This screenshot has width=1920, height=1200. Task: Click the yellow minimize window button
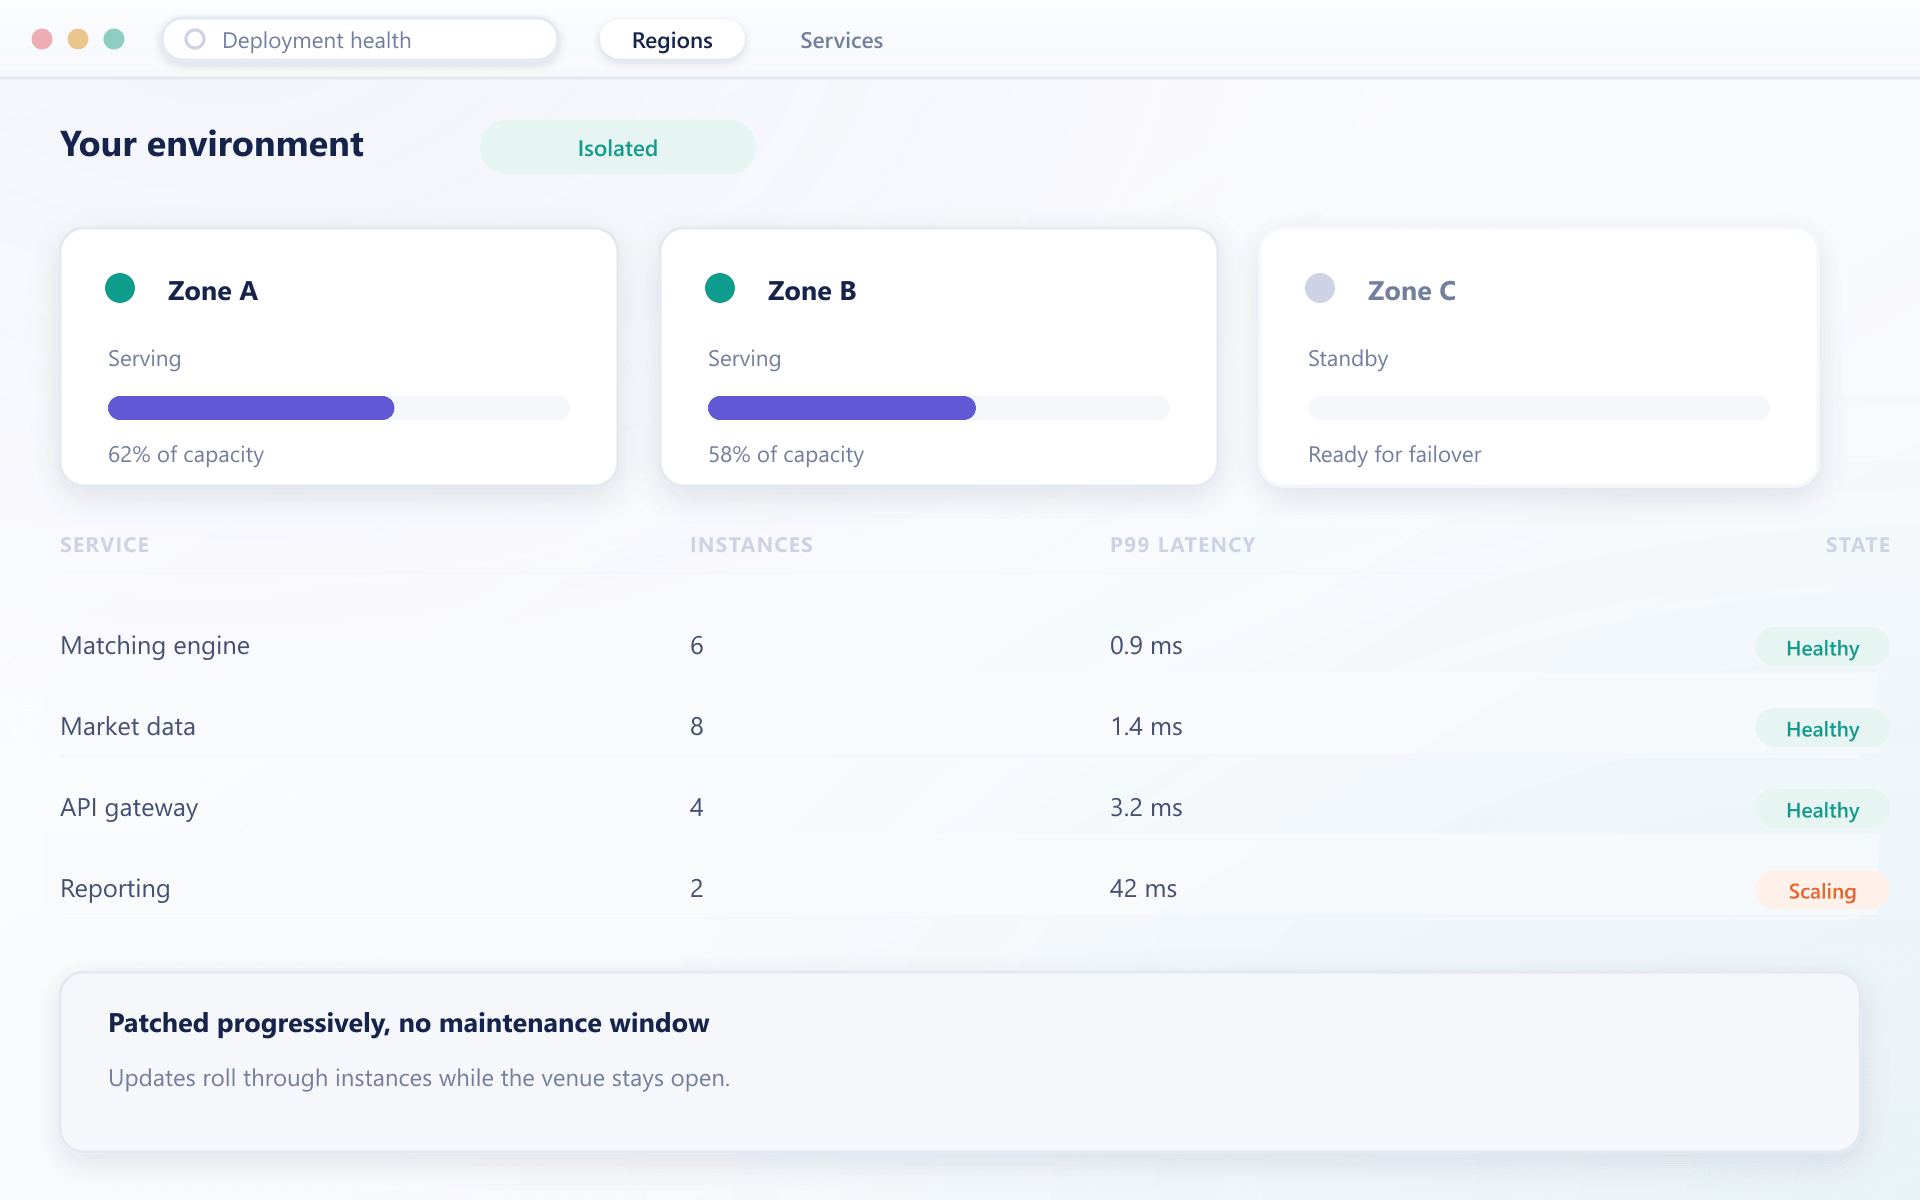point(78,39)
